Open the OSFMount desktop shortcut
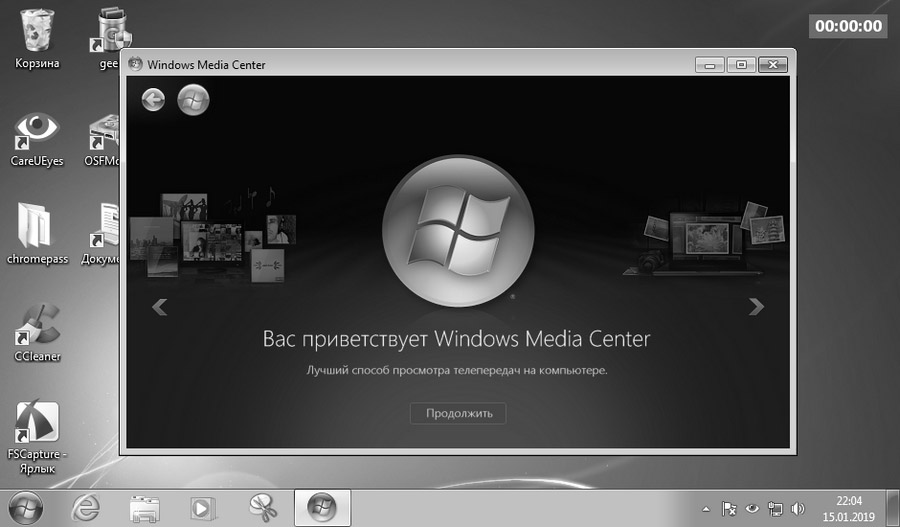This screenshot has height=527, width=900. pyautogui.click(x=103, y=139)
